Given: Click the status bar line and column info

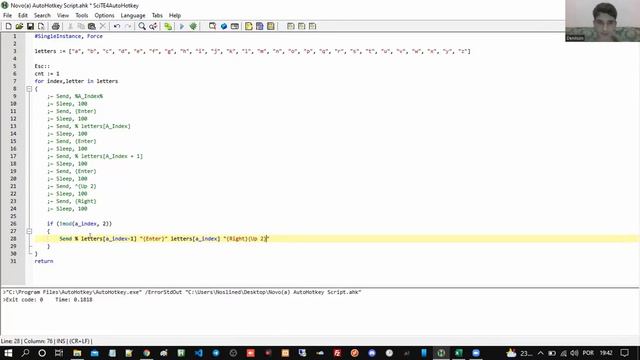Looking at the screenshot, I should click(x=46, y=341).
